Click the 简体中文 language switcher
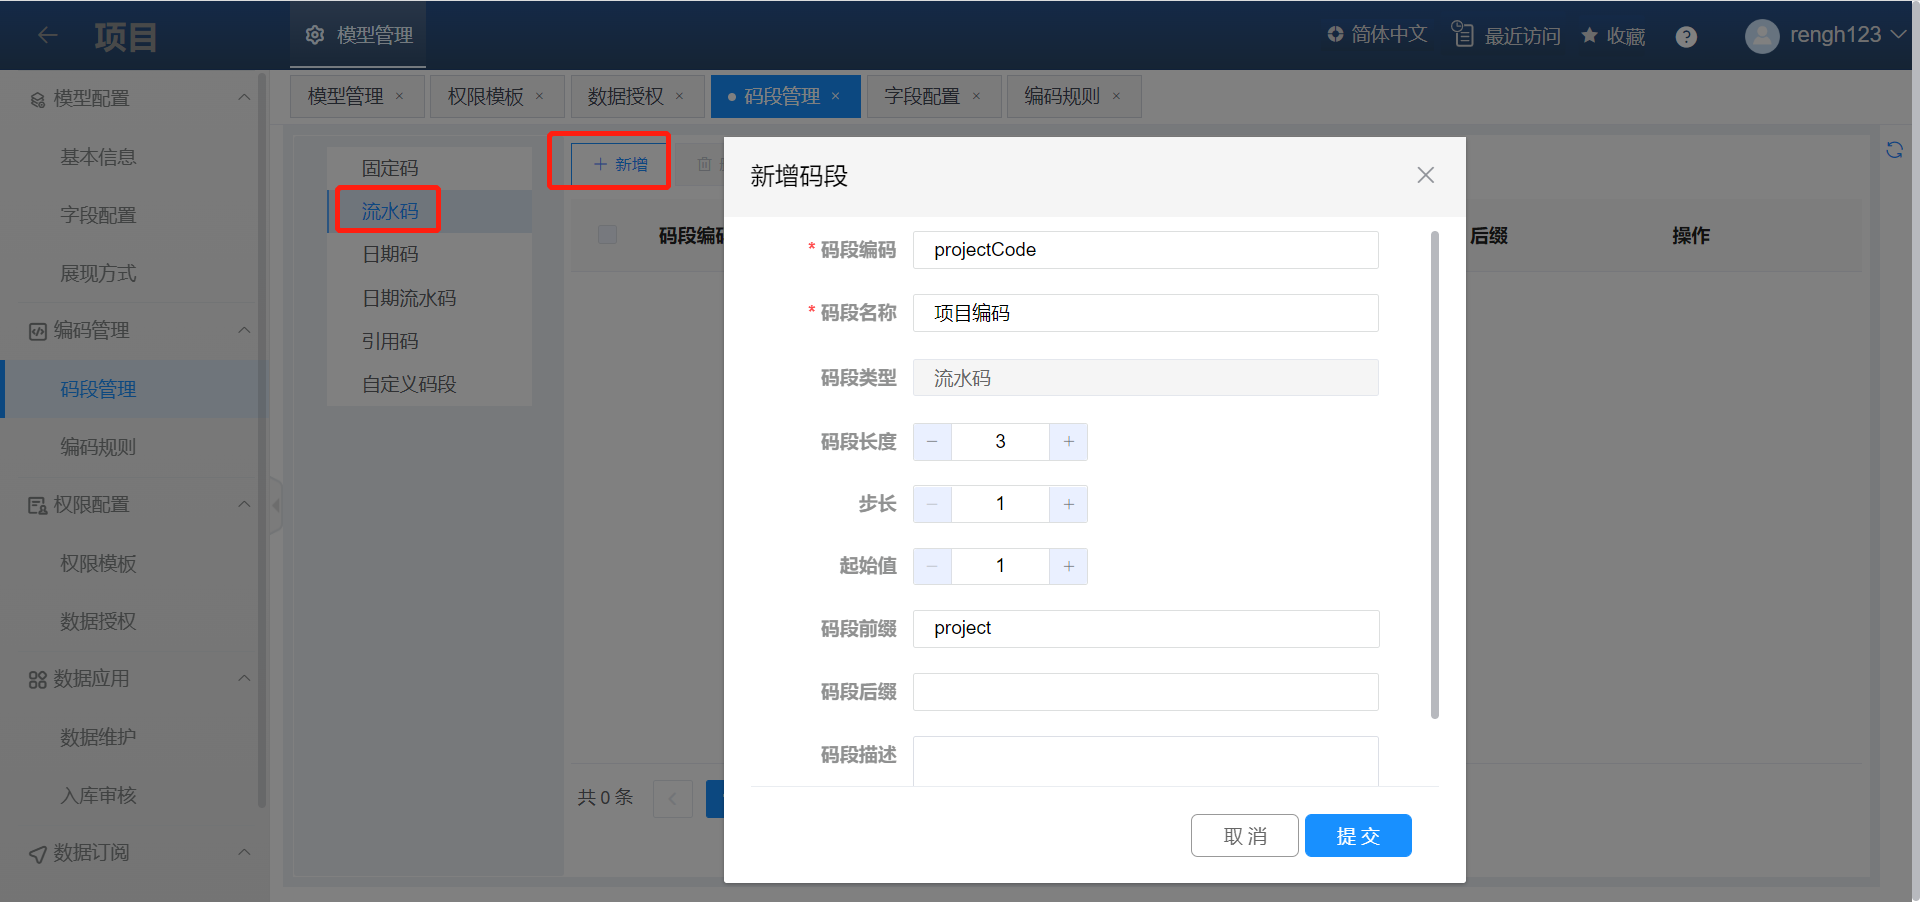 coord(1377,35)
